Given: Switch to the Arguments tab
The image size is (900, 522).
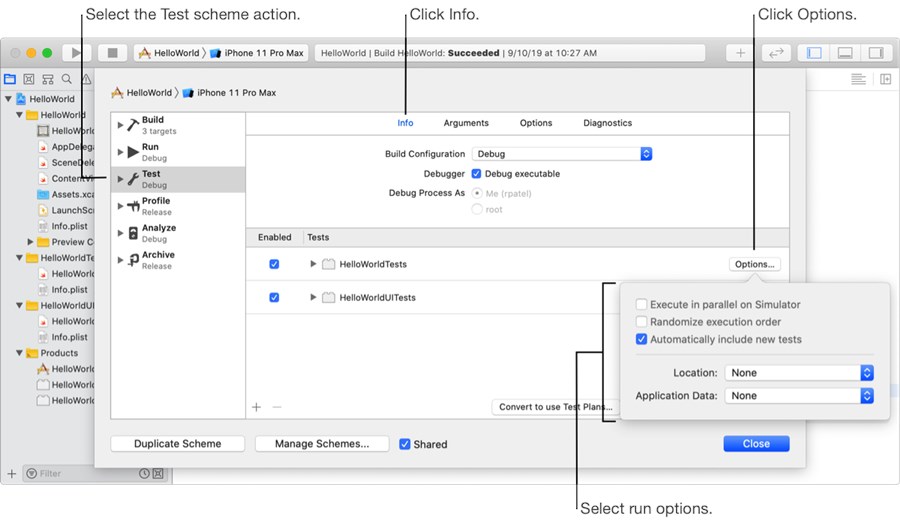Looking at the screenshot, I should coord(466,123).
